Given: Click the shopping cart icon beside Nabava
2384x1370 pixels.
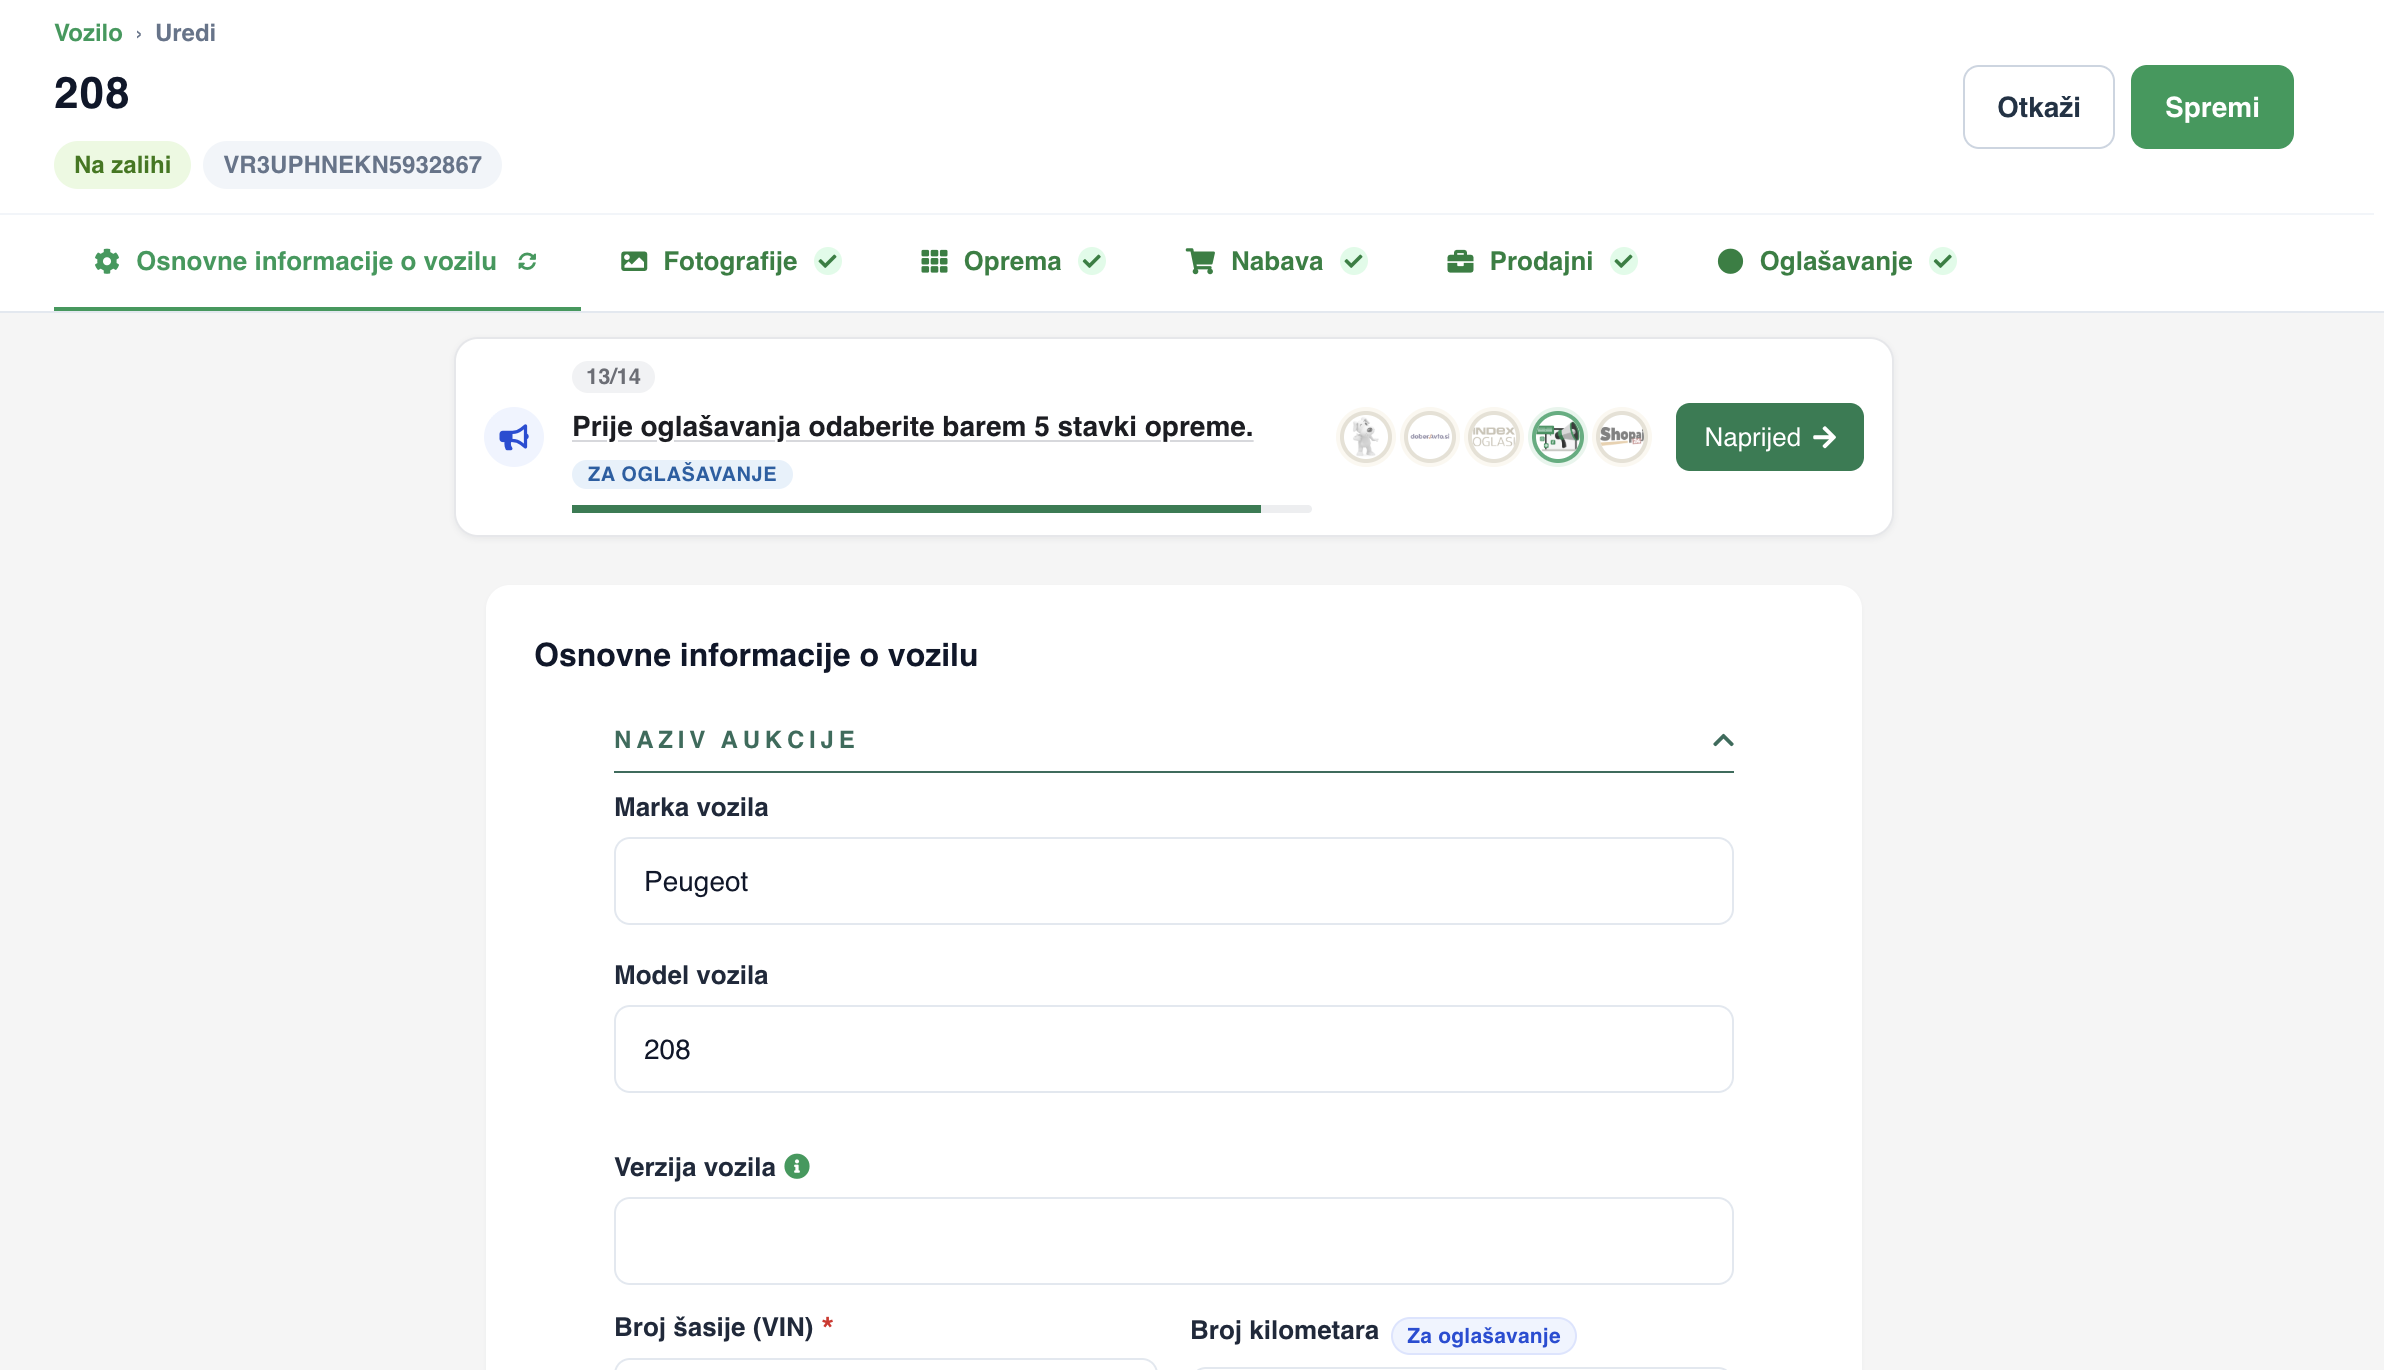Looking at the screenshot, I should (1200, 261).
